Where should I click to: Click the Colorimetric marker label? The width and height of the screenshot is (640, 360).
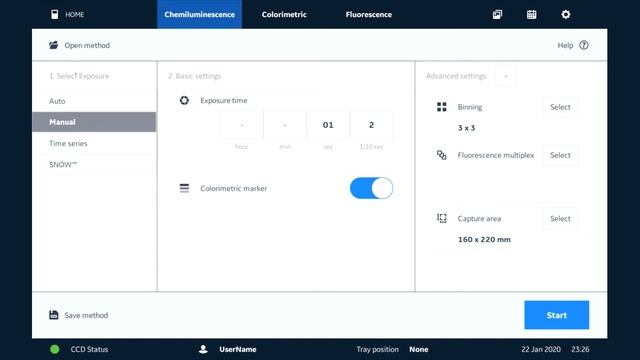(x=233, y=188)
